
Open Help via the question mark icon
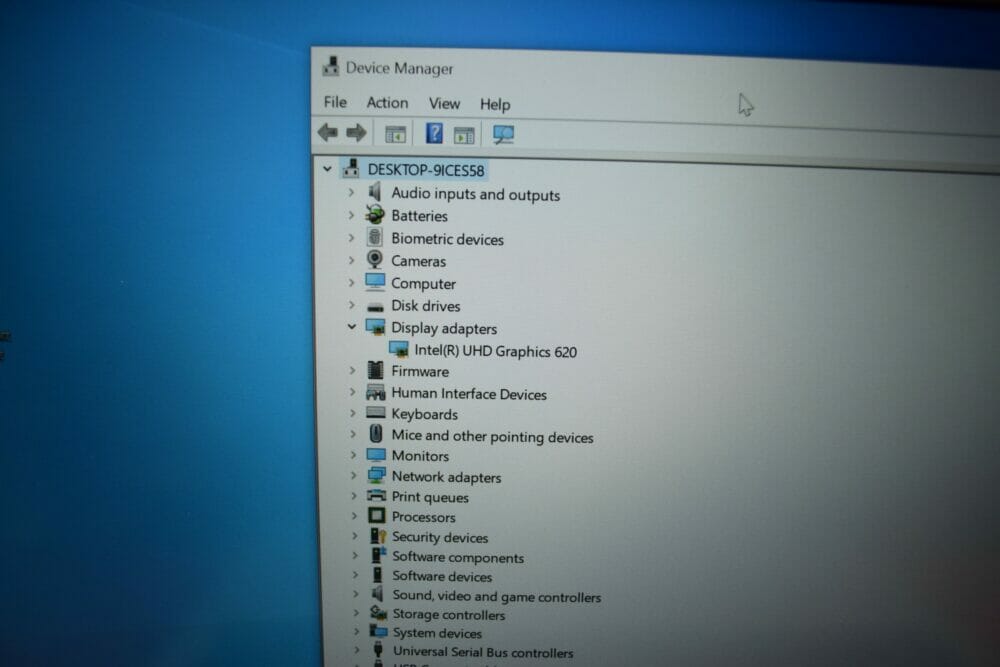point(434,133)
